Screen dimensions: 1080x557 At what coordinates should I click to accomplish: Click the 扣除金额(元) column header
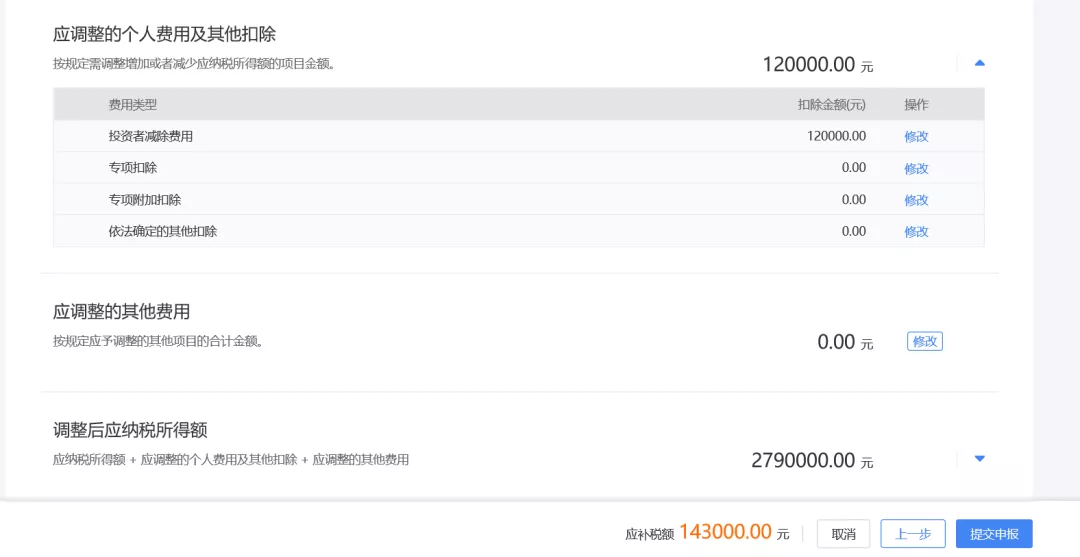[831, 105]
